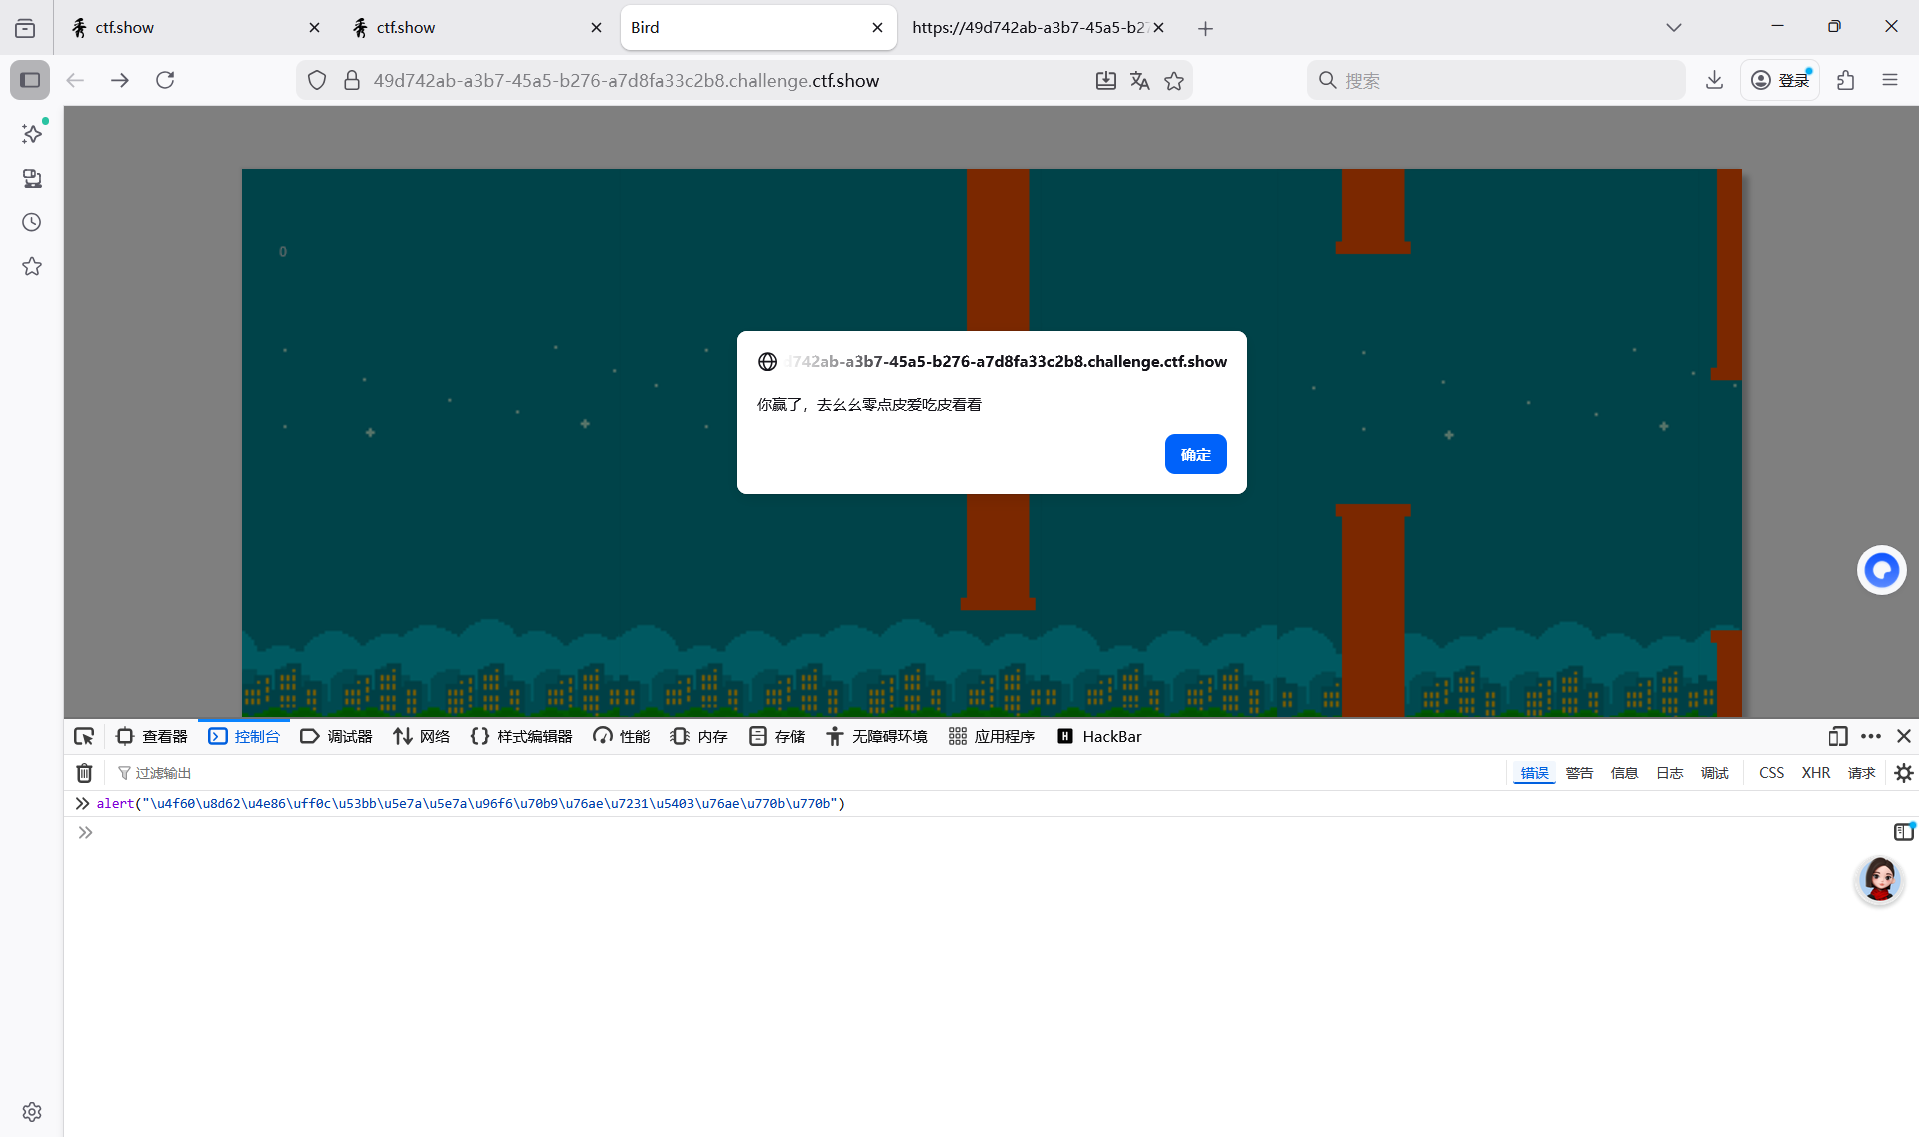Open synced tabs in the sidebar
The image size is (1919, 1137).
coord(32,178)
